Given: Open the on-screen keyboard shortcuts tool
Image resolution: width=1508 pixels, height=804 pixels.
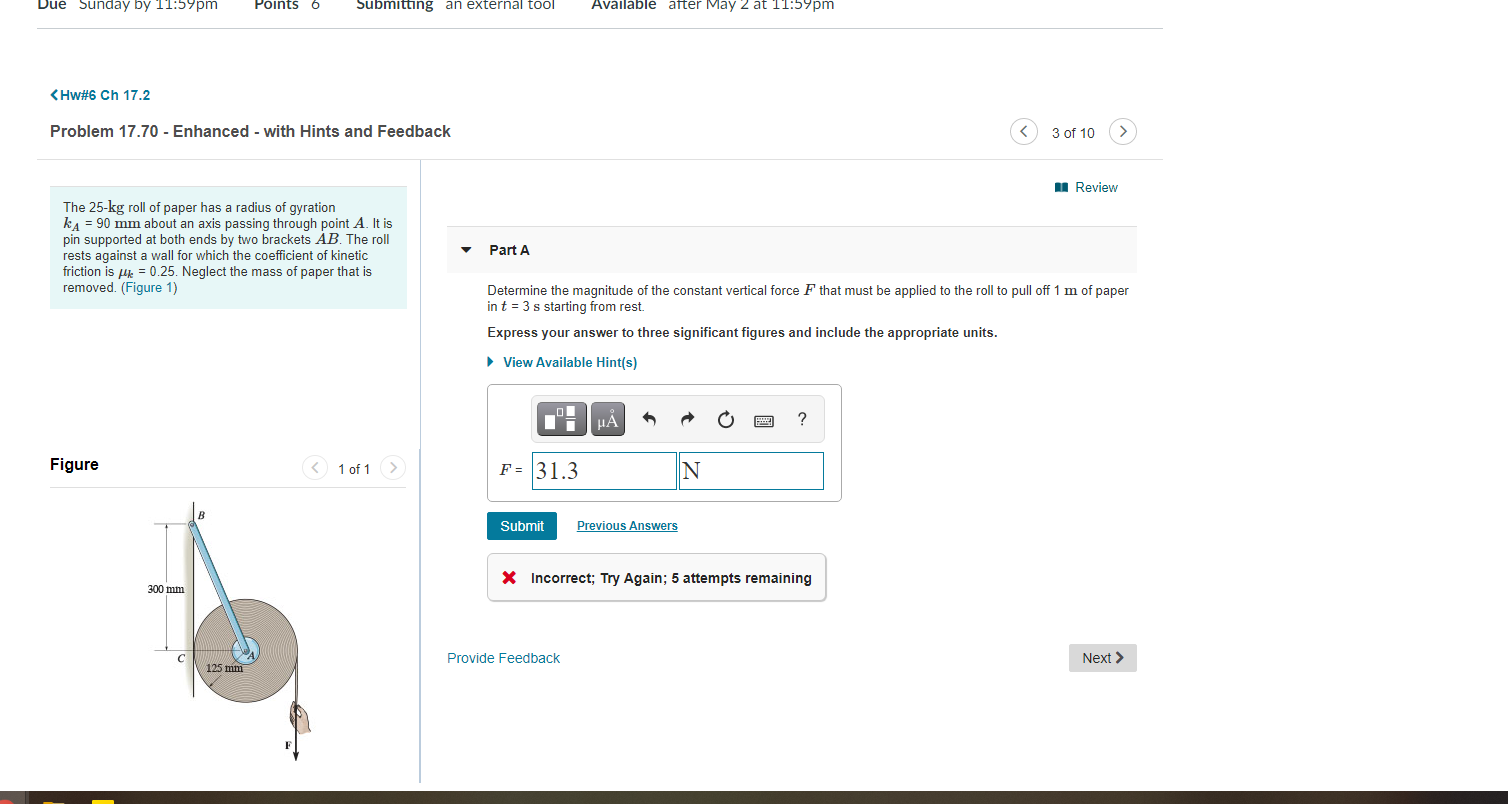Looking at the screenshot, I should [763, 419].
